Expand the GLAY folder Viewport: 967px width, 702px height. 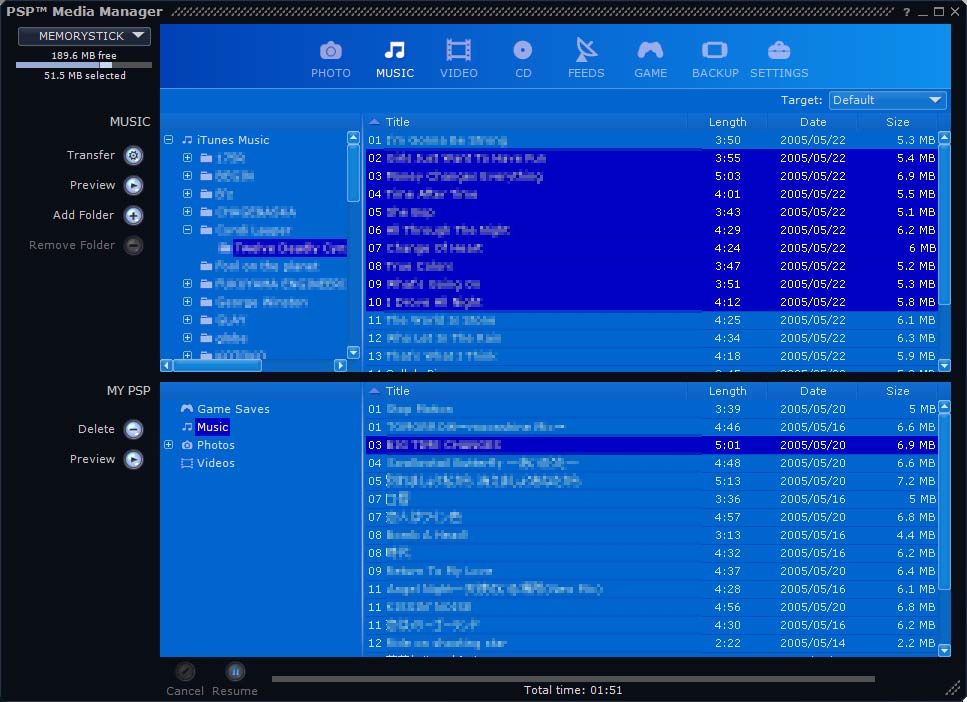pyautogui.click(x=187, y=320)
